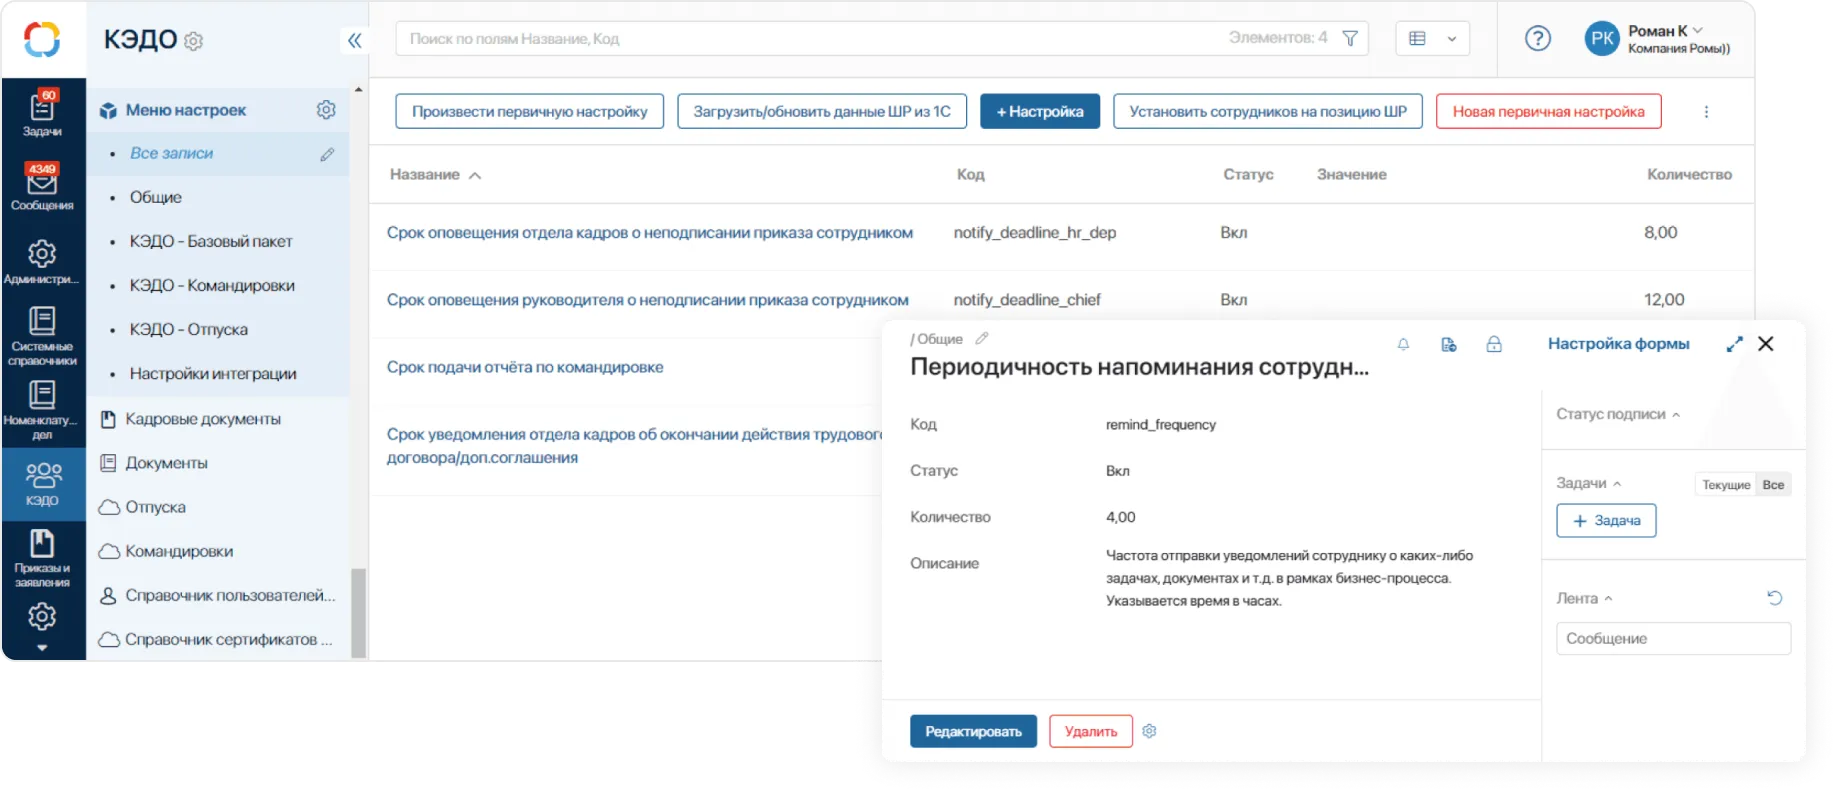Viewport: 1840px width, 800px height.
Task: Collapse the sidebar with double chevron
Action: tap(354, 40)
